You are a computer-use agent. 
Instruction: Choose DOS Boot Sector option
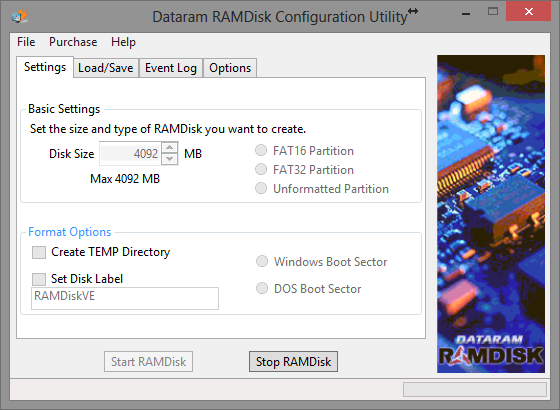(262, 288)
